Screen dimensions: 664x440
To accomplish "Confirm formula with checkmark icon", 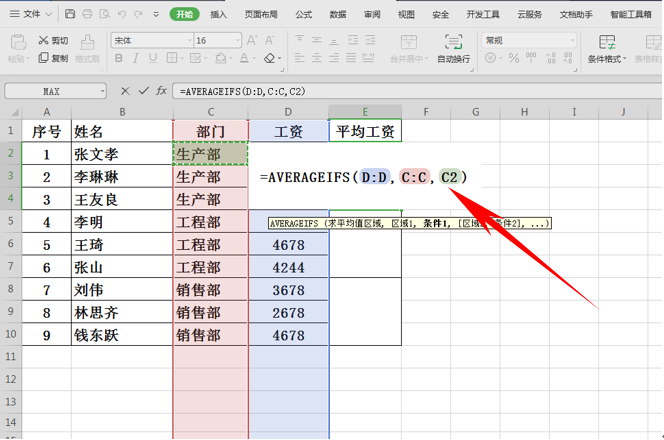I will click(144, 91).
